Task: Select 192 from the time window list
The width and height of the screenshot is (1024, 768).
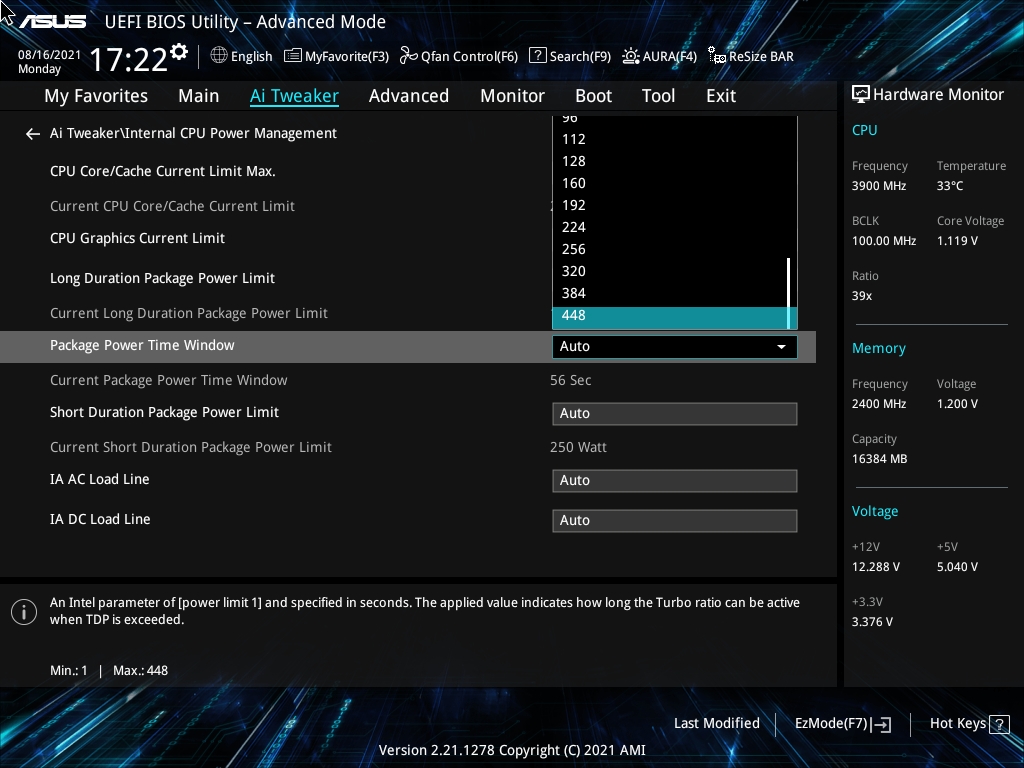Action: 670,205
